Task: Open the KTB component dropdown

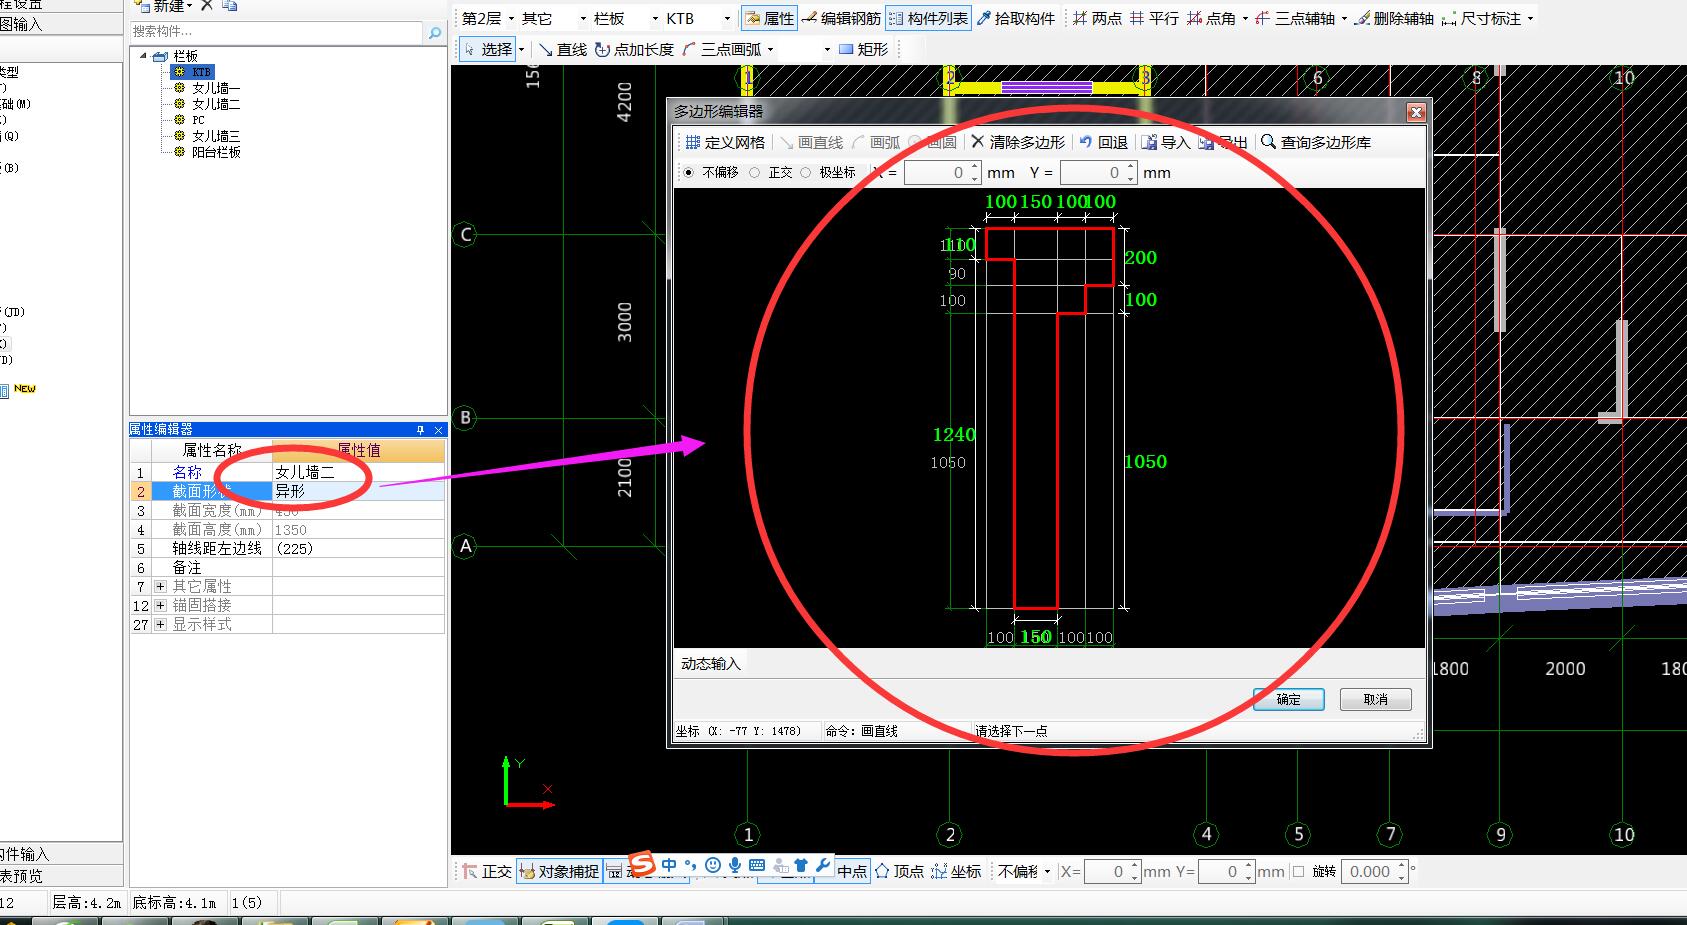Action: [727, 18]
